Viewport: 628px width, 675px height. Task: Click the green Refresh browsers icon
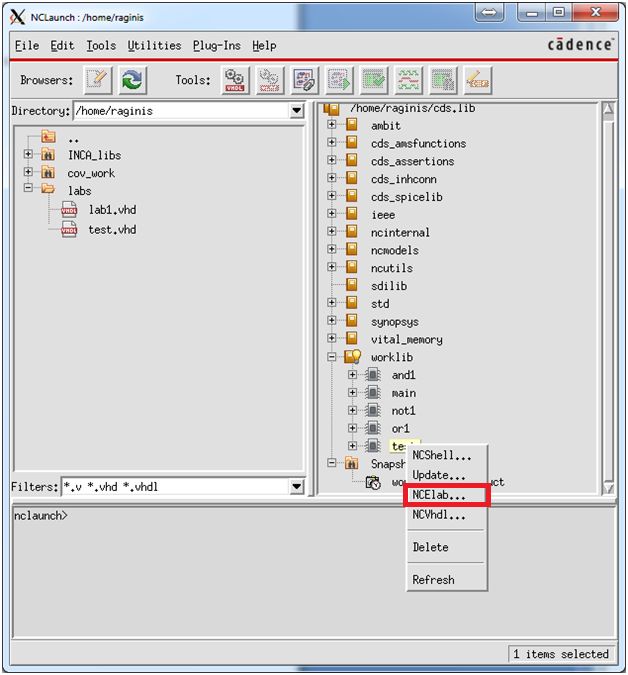click(133, 80)
